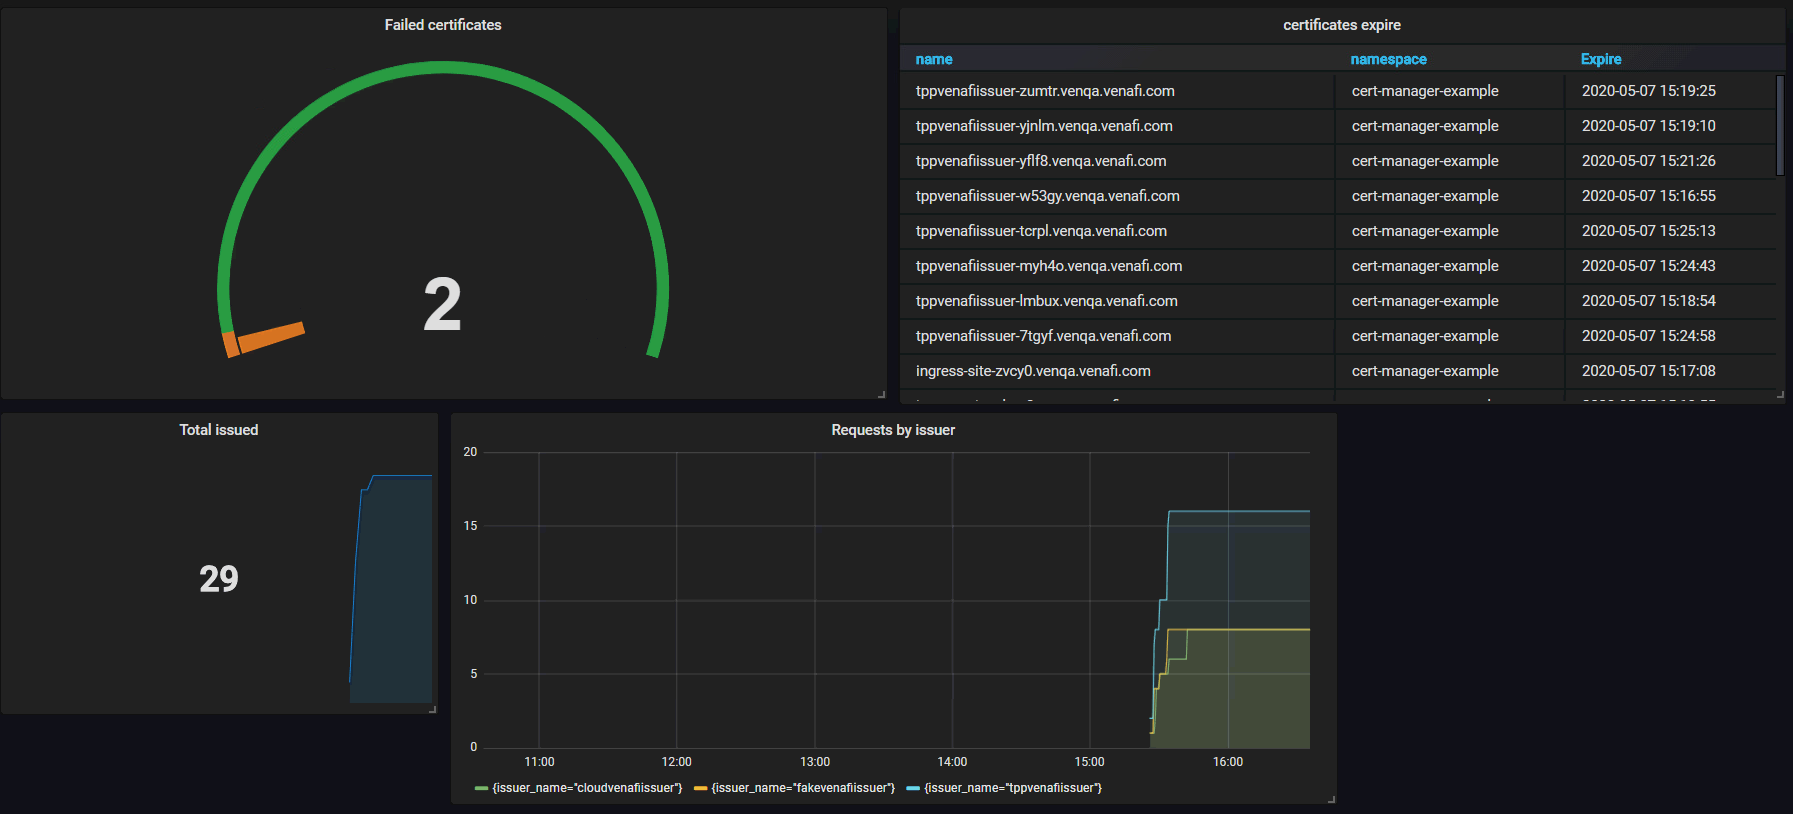Sort table by Expire column header
The height and width of the screenshot is (814, 1793).
(x=1601, y=59)
